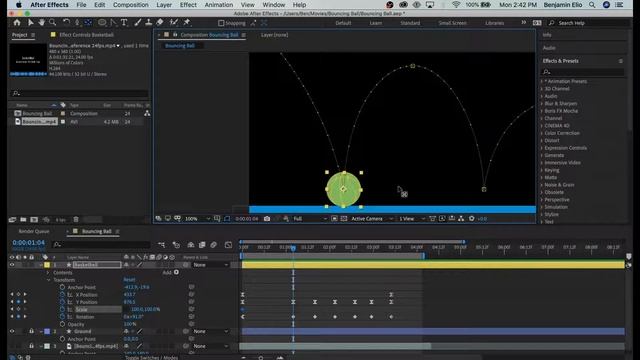
Task: Toggle the Rotation keyframe diamond
Action: 18,317
